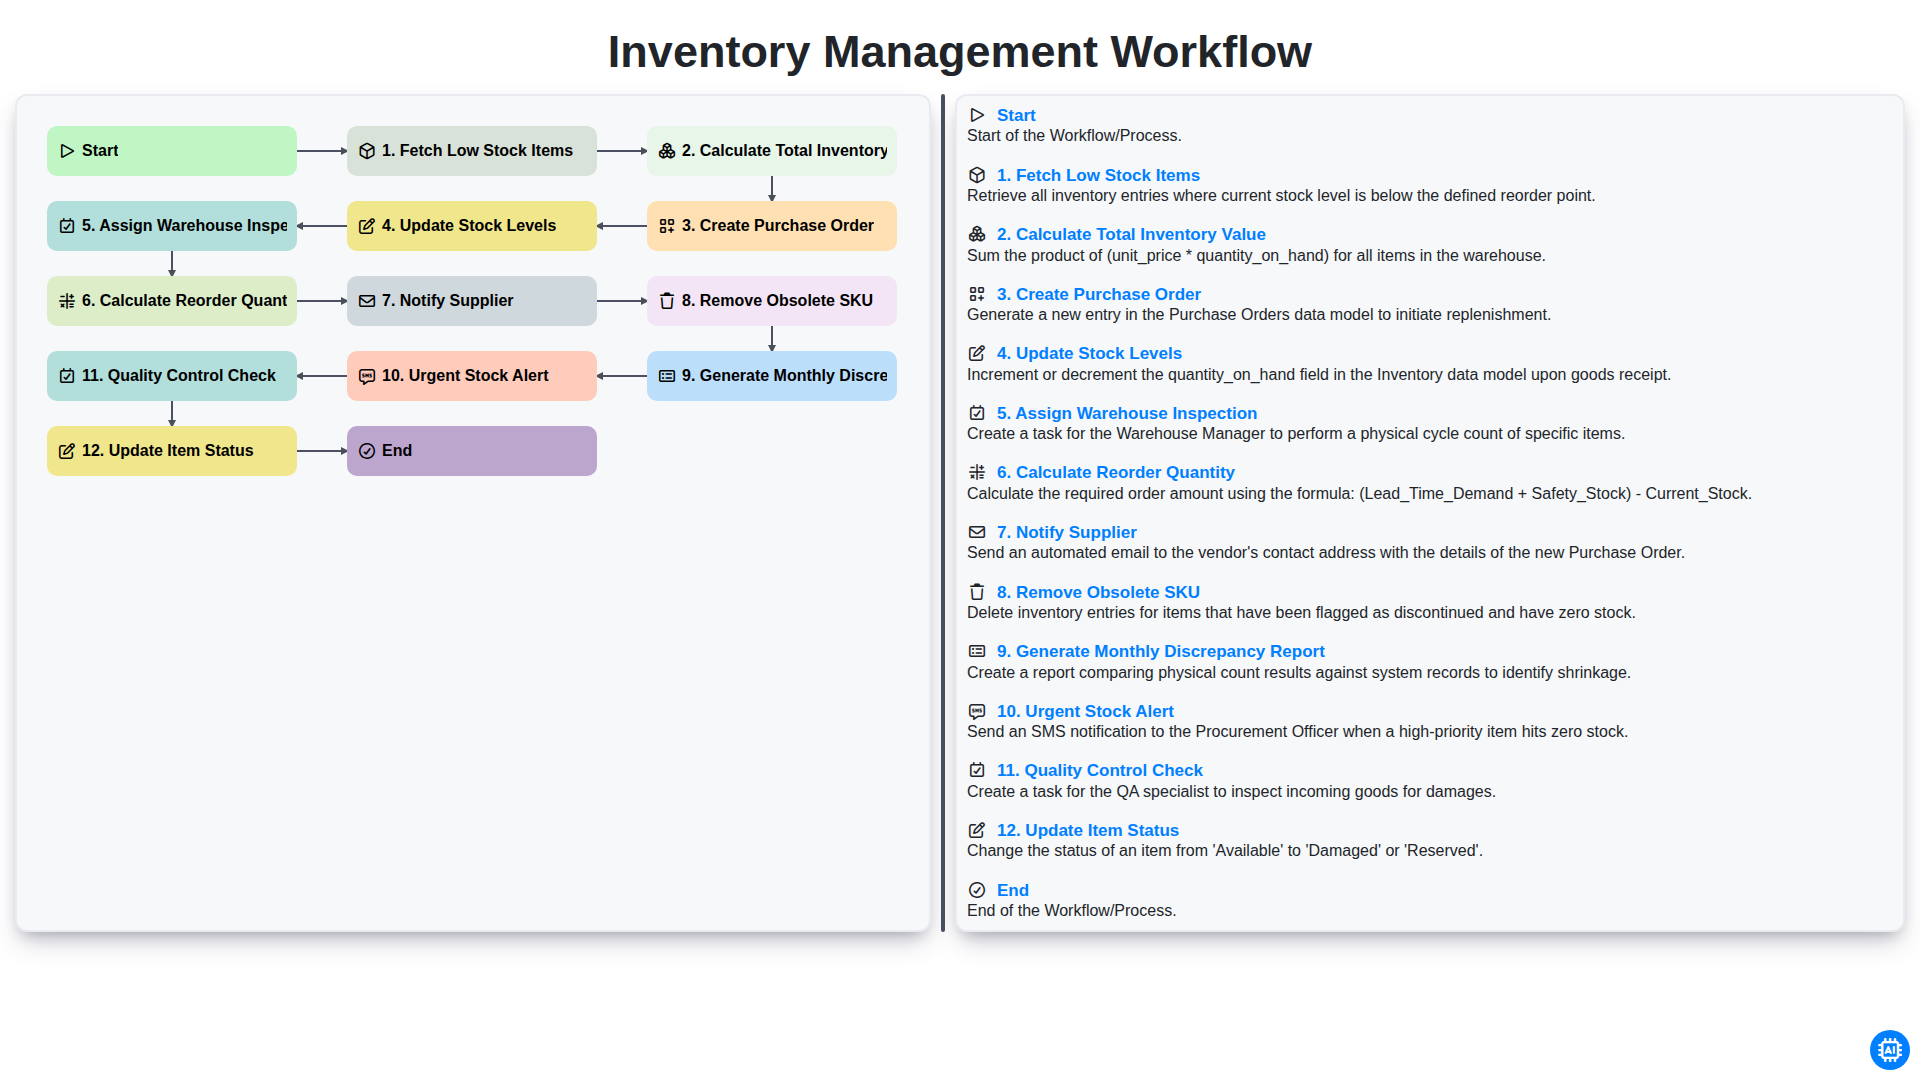The height and width of the screenshot is (1080, 1920).
Task: Click the SMS bubble icon in Urgent Stock Alert node
Action: [367, 376]
